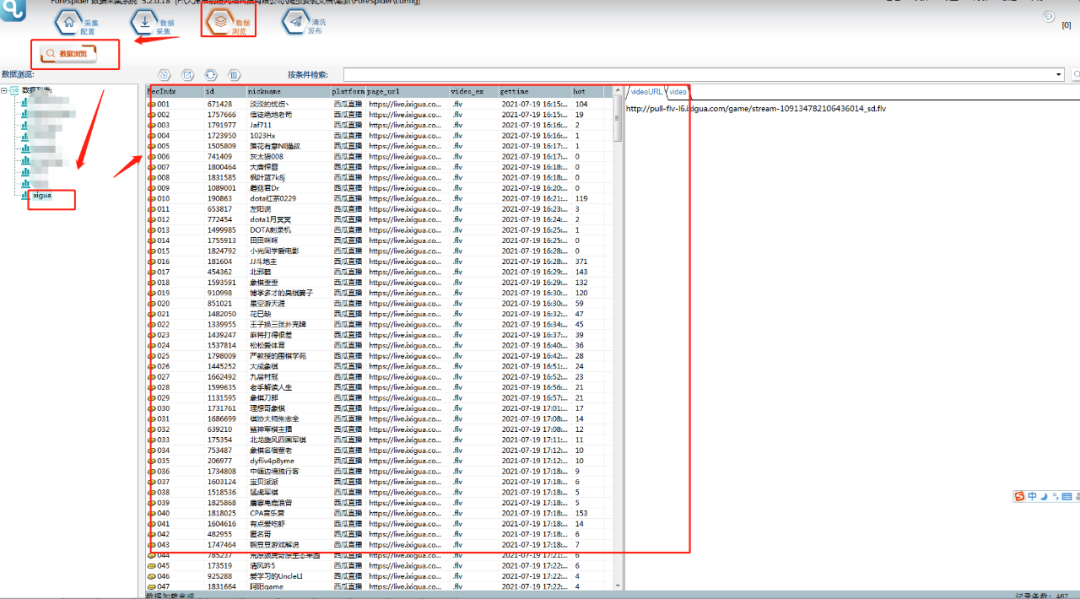Click the Sogou S input method icon

tap(1019, 496)
